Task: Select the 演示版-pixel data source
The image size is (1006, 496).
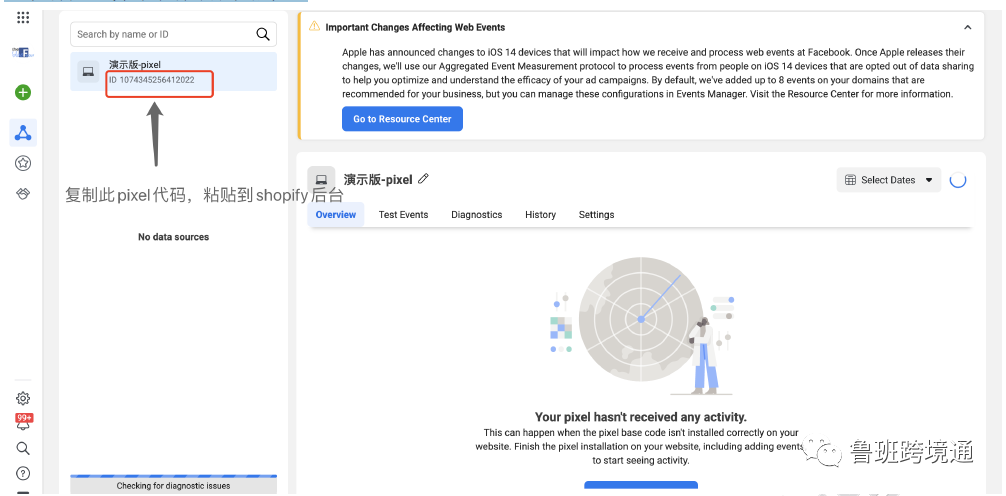Action: pos(173,71)
